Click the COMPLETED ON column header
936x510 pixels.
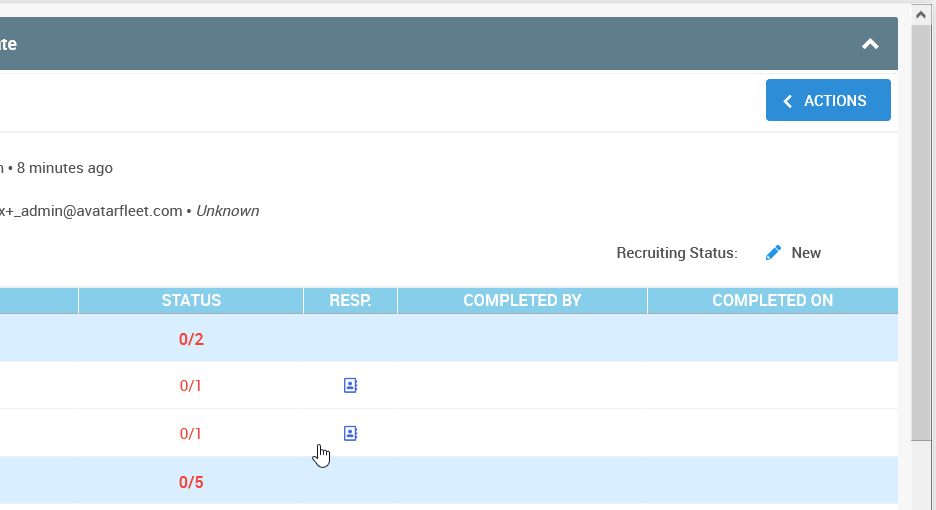click(772, 300)
